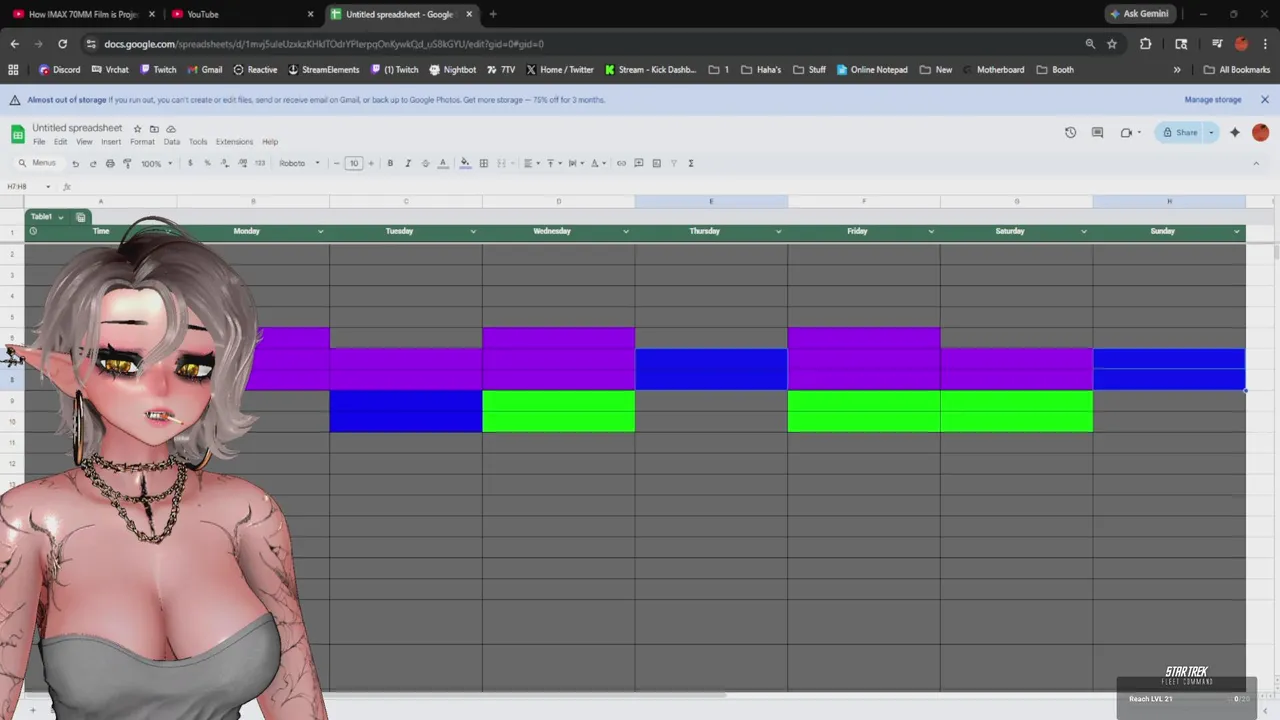Open Sunday column filter dropdown
1280x720 pixels.
pos(1237,231)
